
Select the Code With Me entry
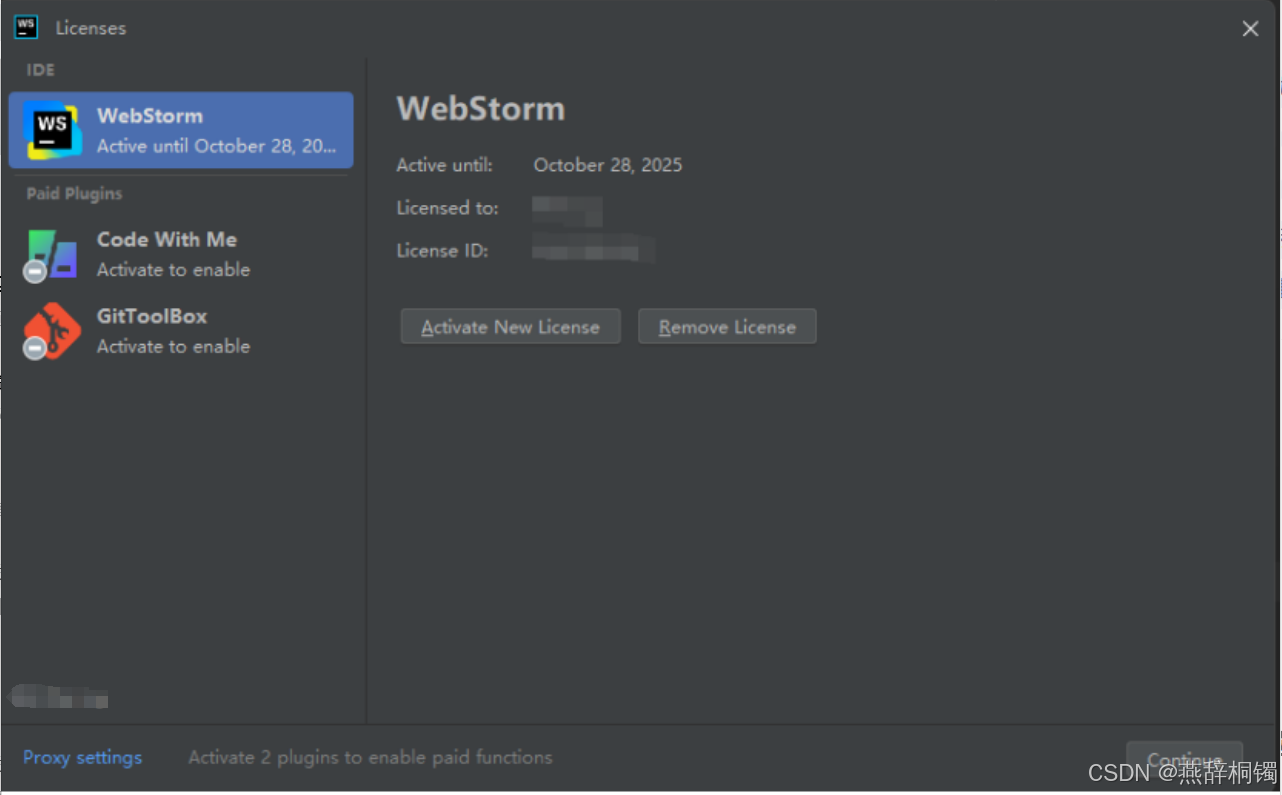tap(181, 254)
